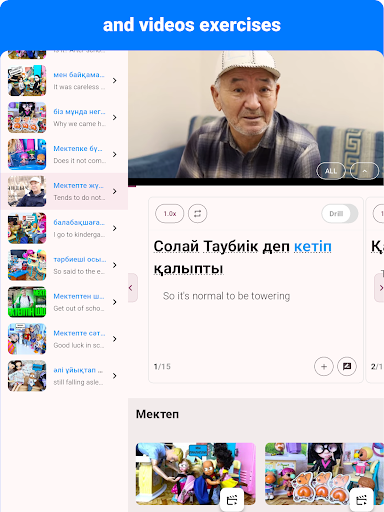This screenshot has height=512, width=384.
Task: Expand chevron for 'Does it not com...' row
Action: [x=115, y=155]
